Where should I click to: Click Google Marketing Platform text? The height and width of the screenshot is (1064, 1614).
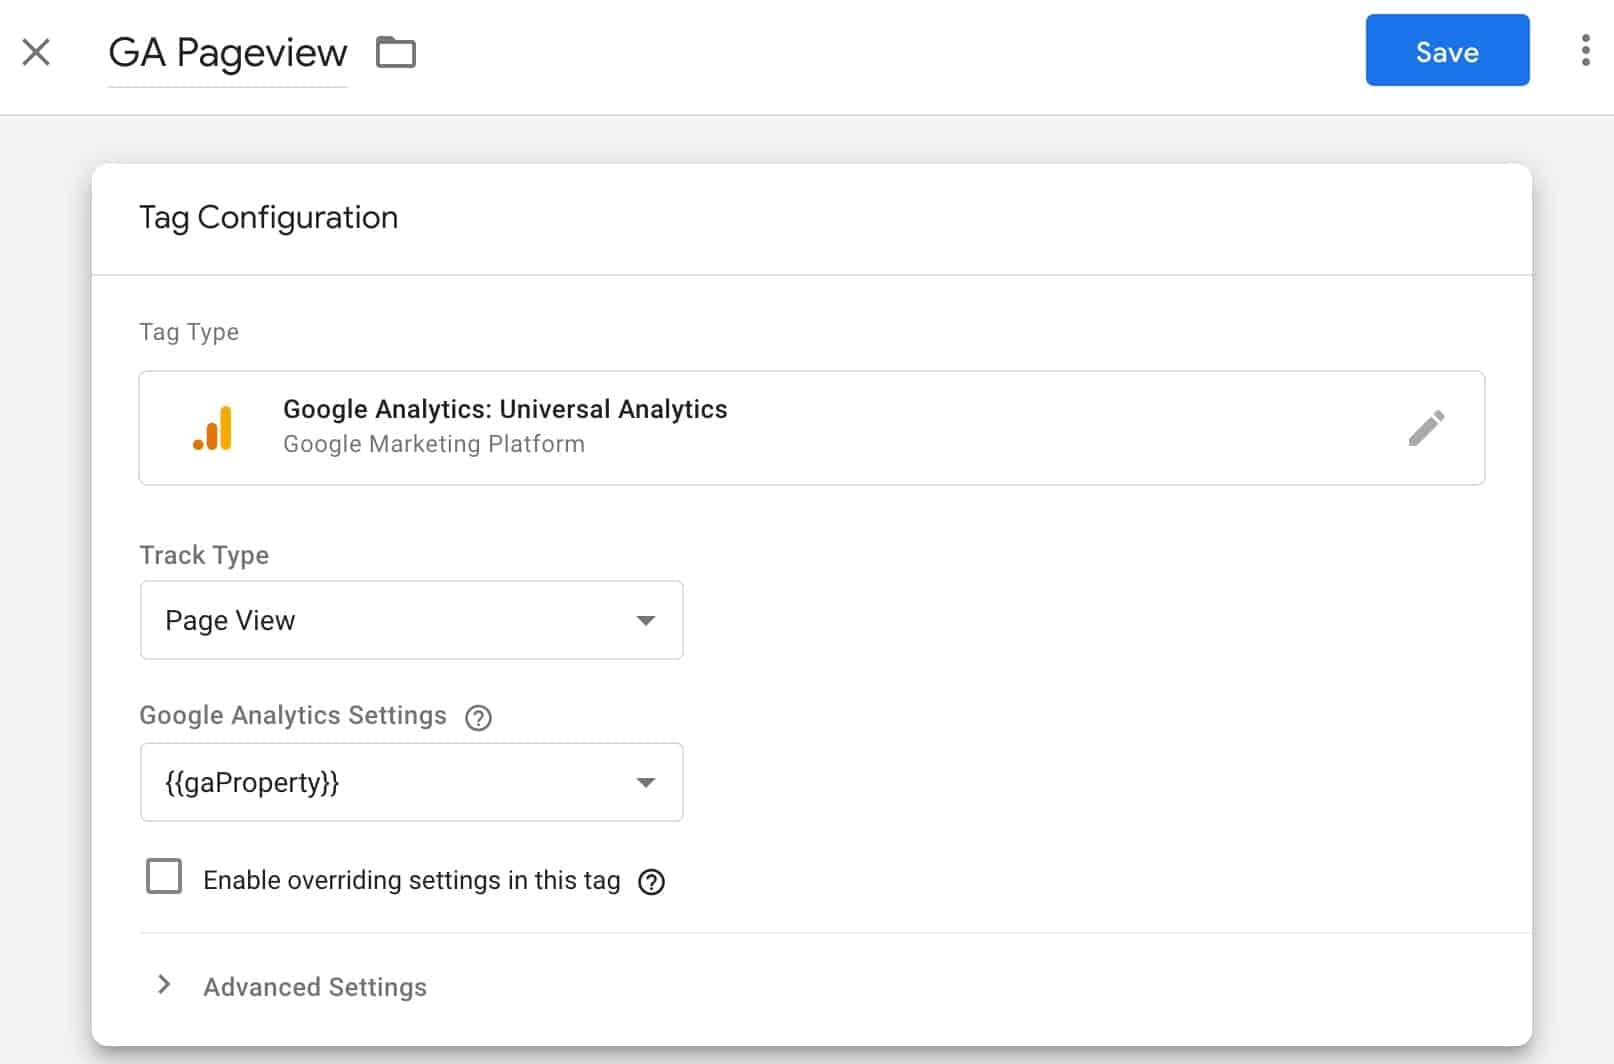(x=433, y=444)
